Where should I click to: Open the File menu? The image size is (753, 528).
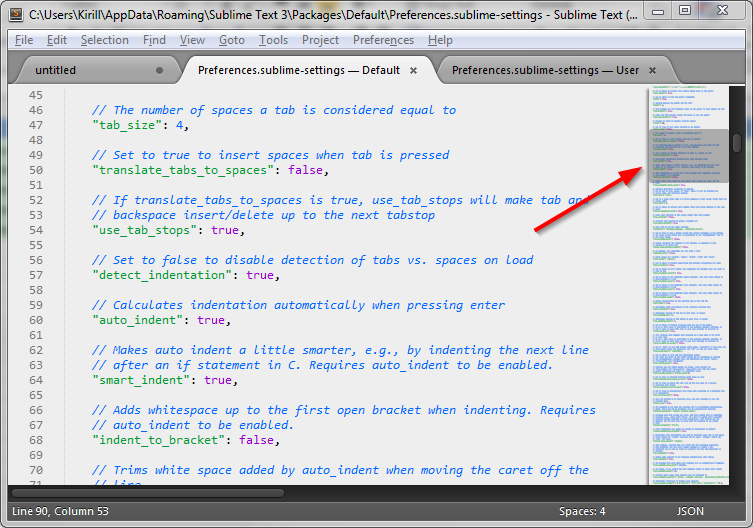click(24, 40)
